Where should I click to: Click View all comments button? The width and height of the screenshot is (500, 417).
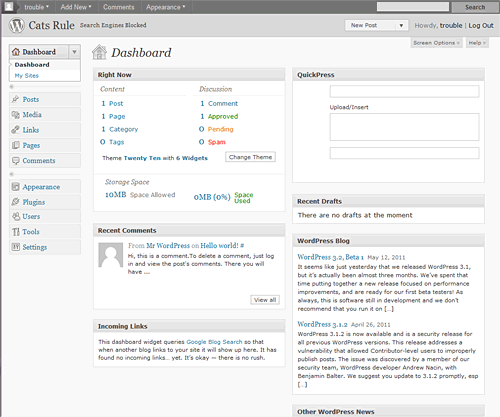click(265, 300)
